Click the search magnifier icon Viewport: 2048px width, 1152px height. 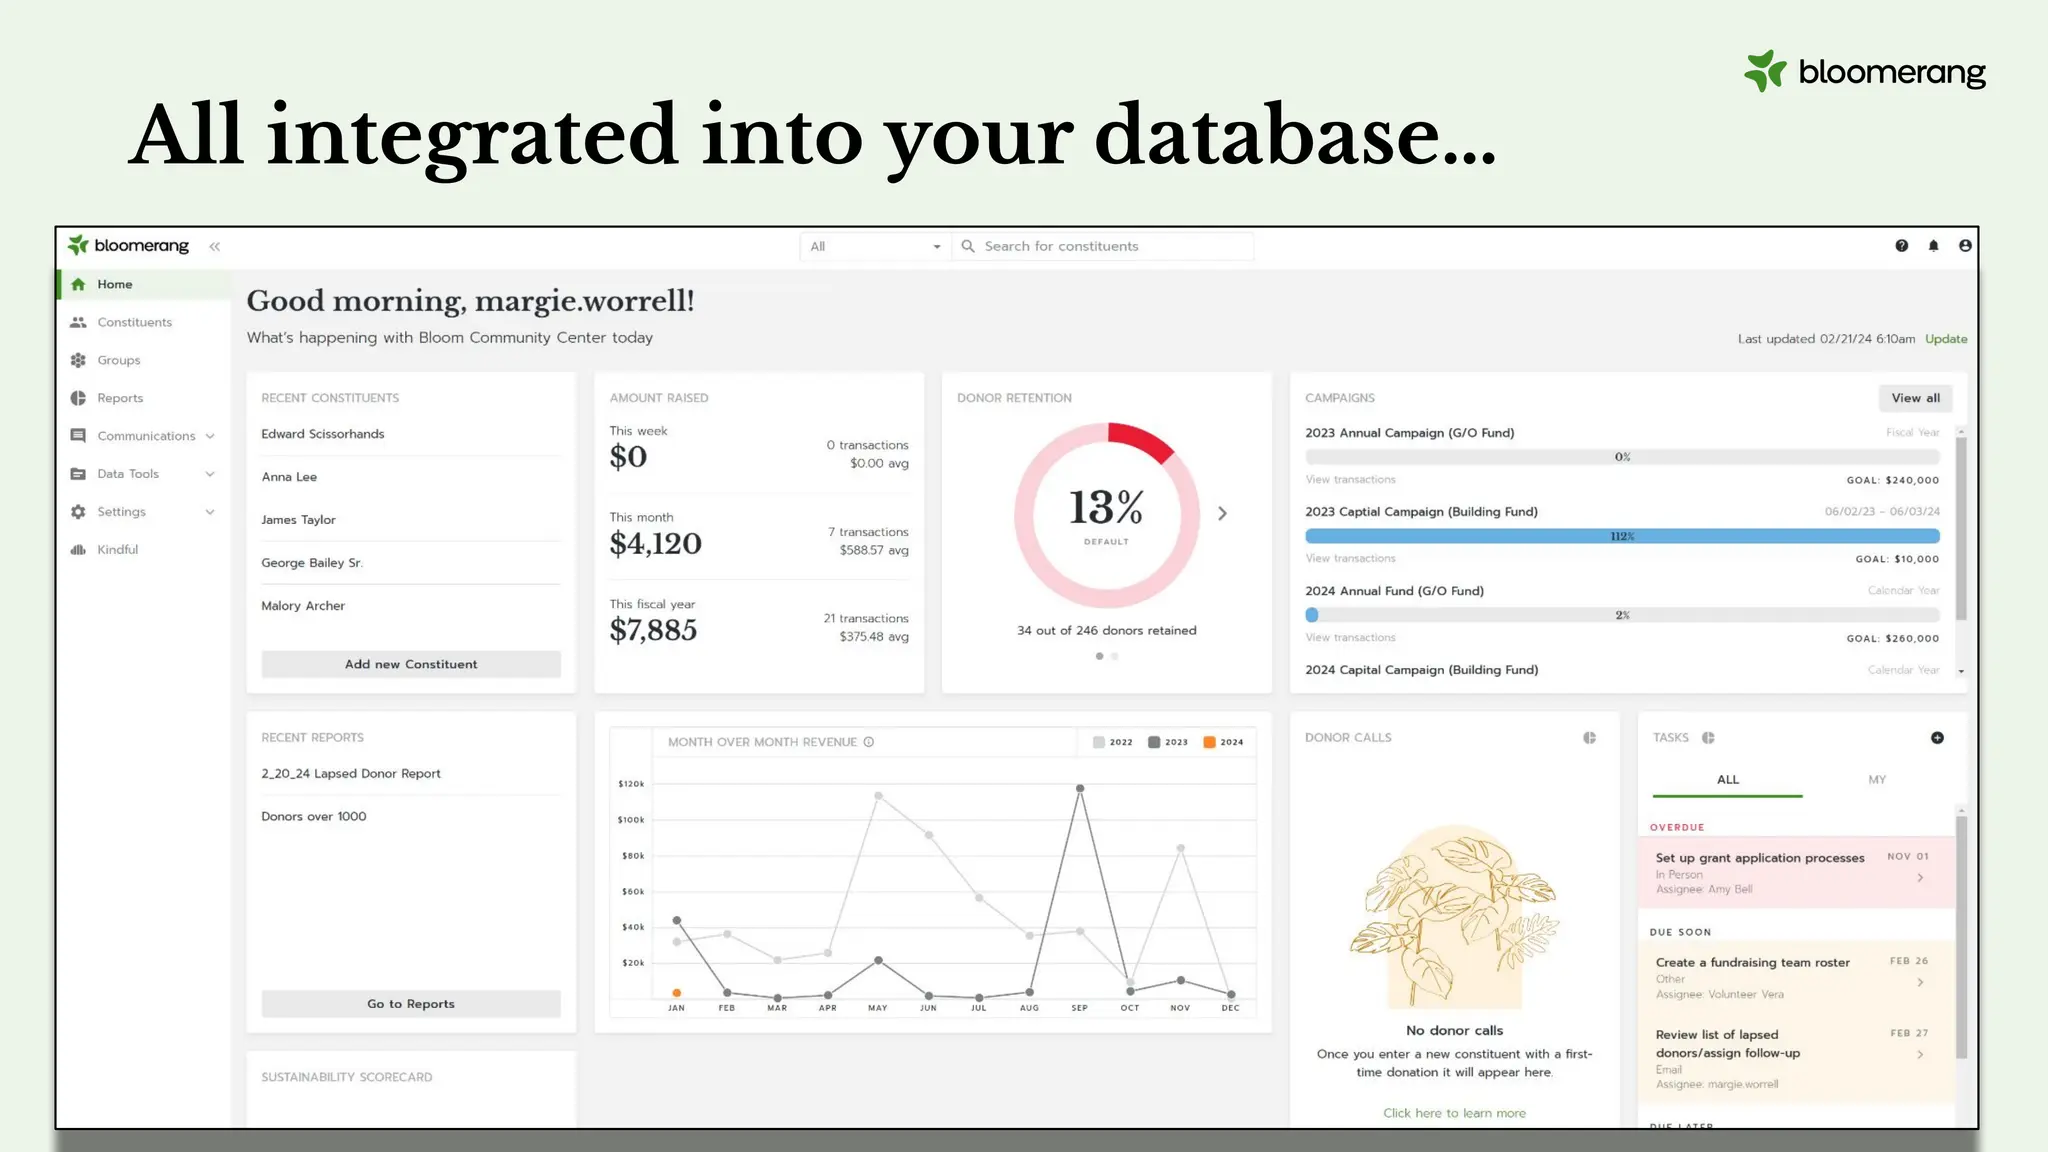967,246
